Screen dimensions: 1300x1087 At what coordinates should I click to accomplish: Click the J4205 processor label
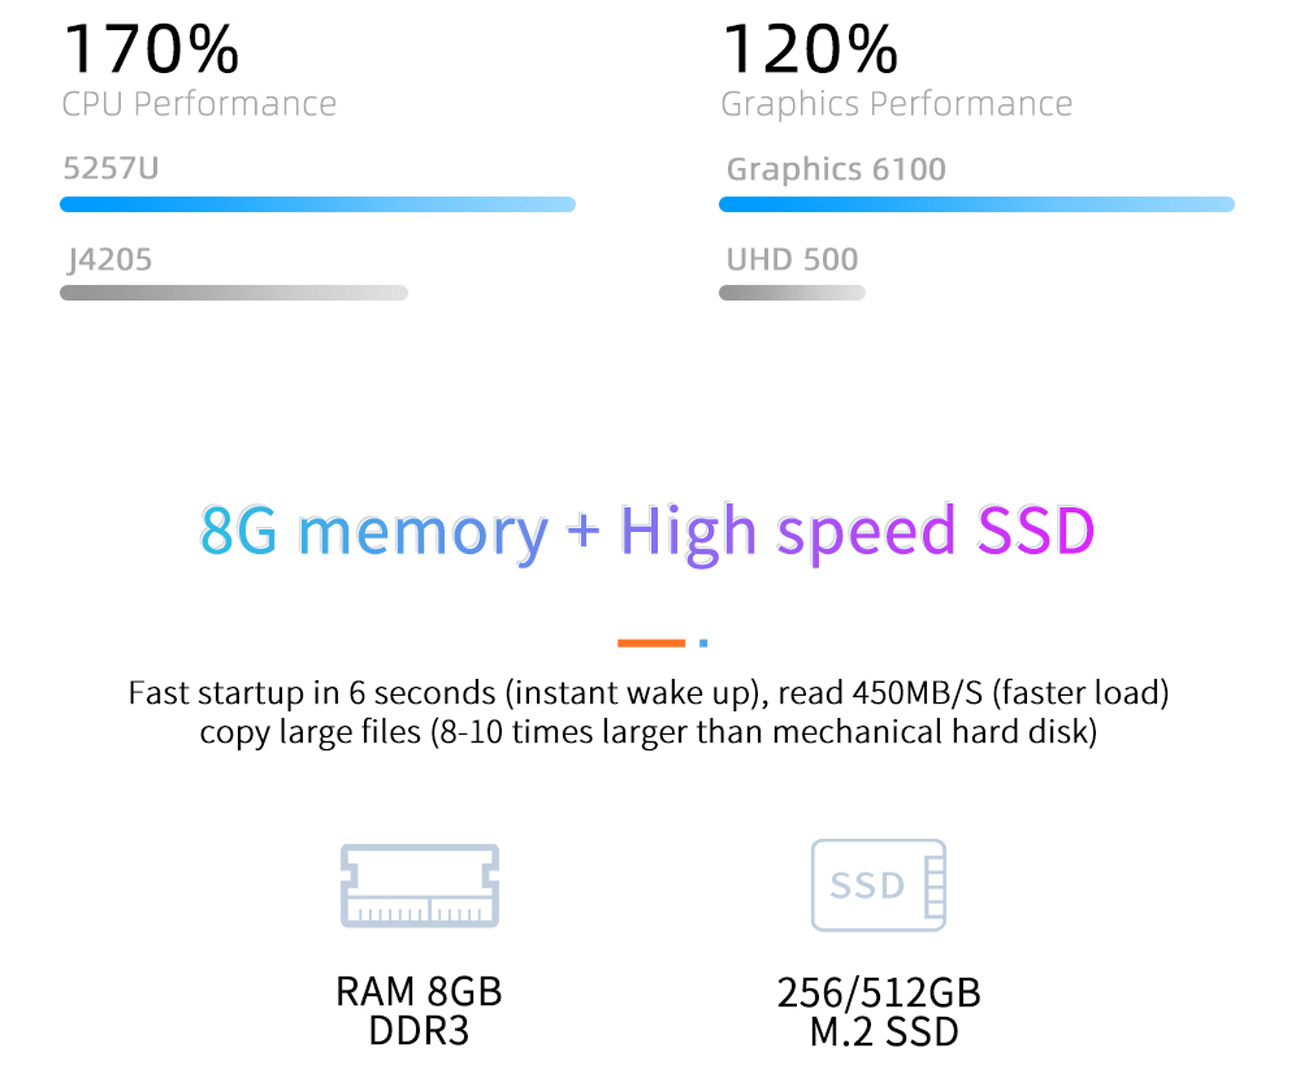click(x=110, y=260)
